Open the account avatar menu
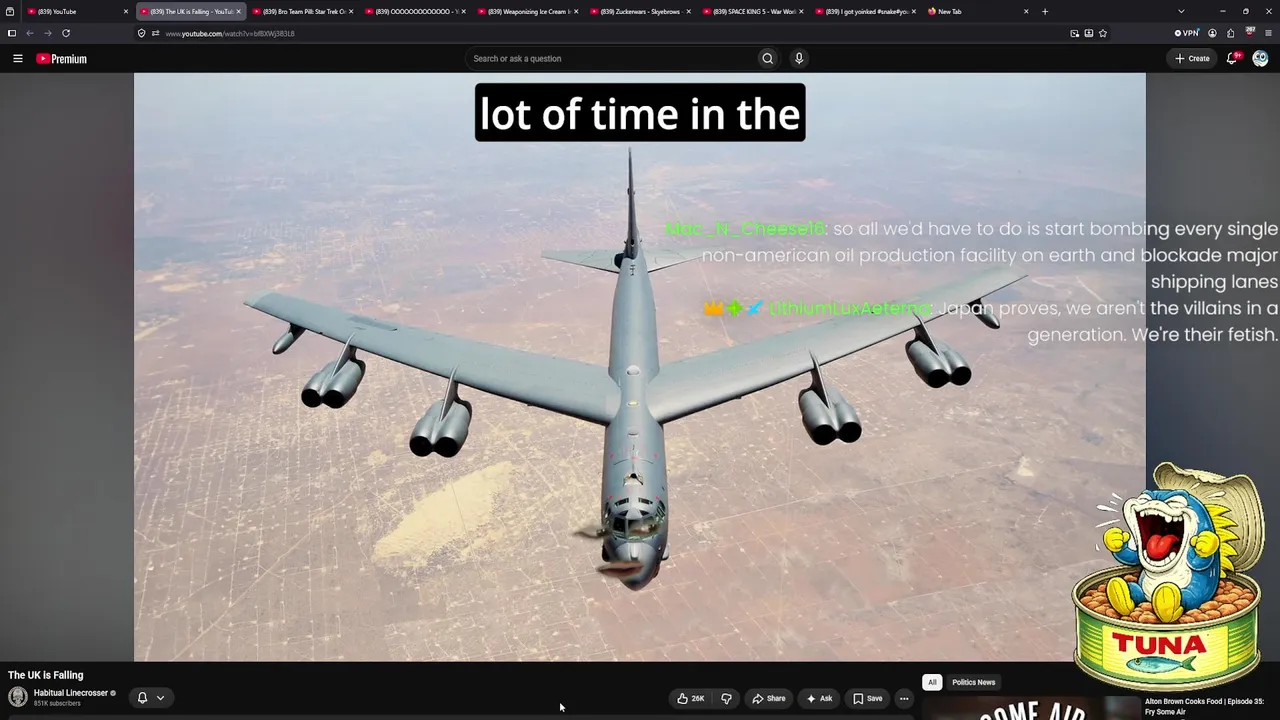This screenshot has height=720, width=1280. pos(1260,59)
